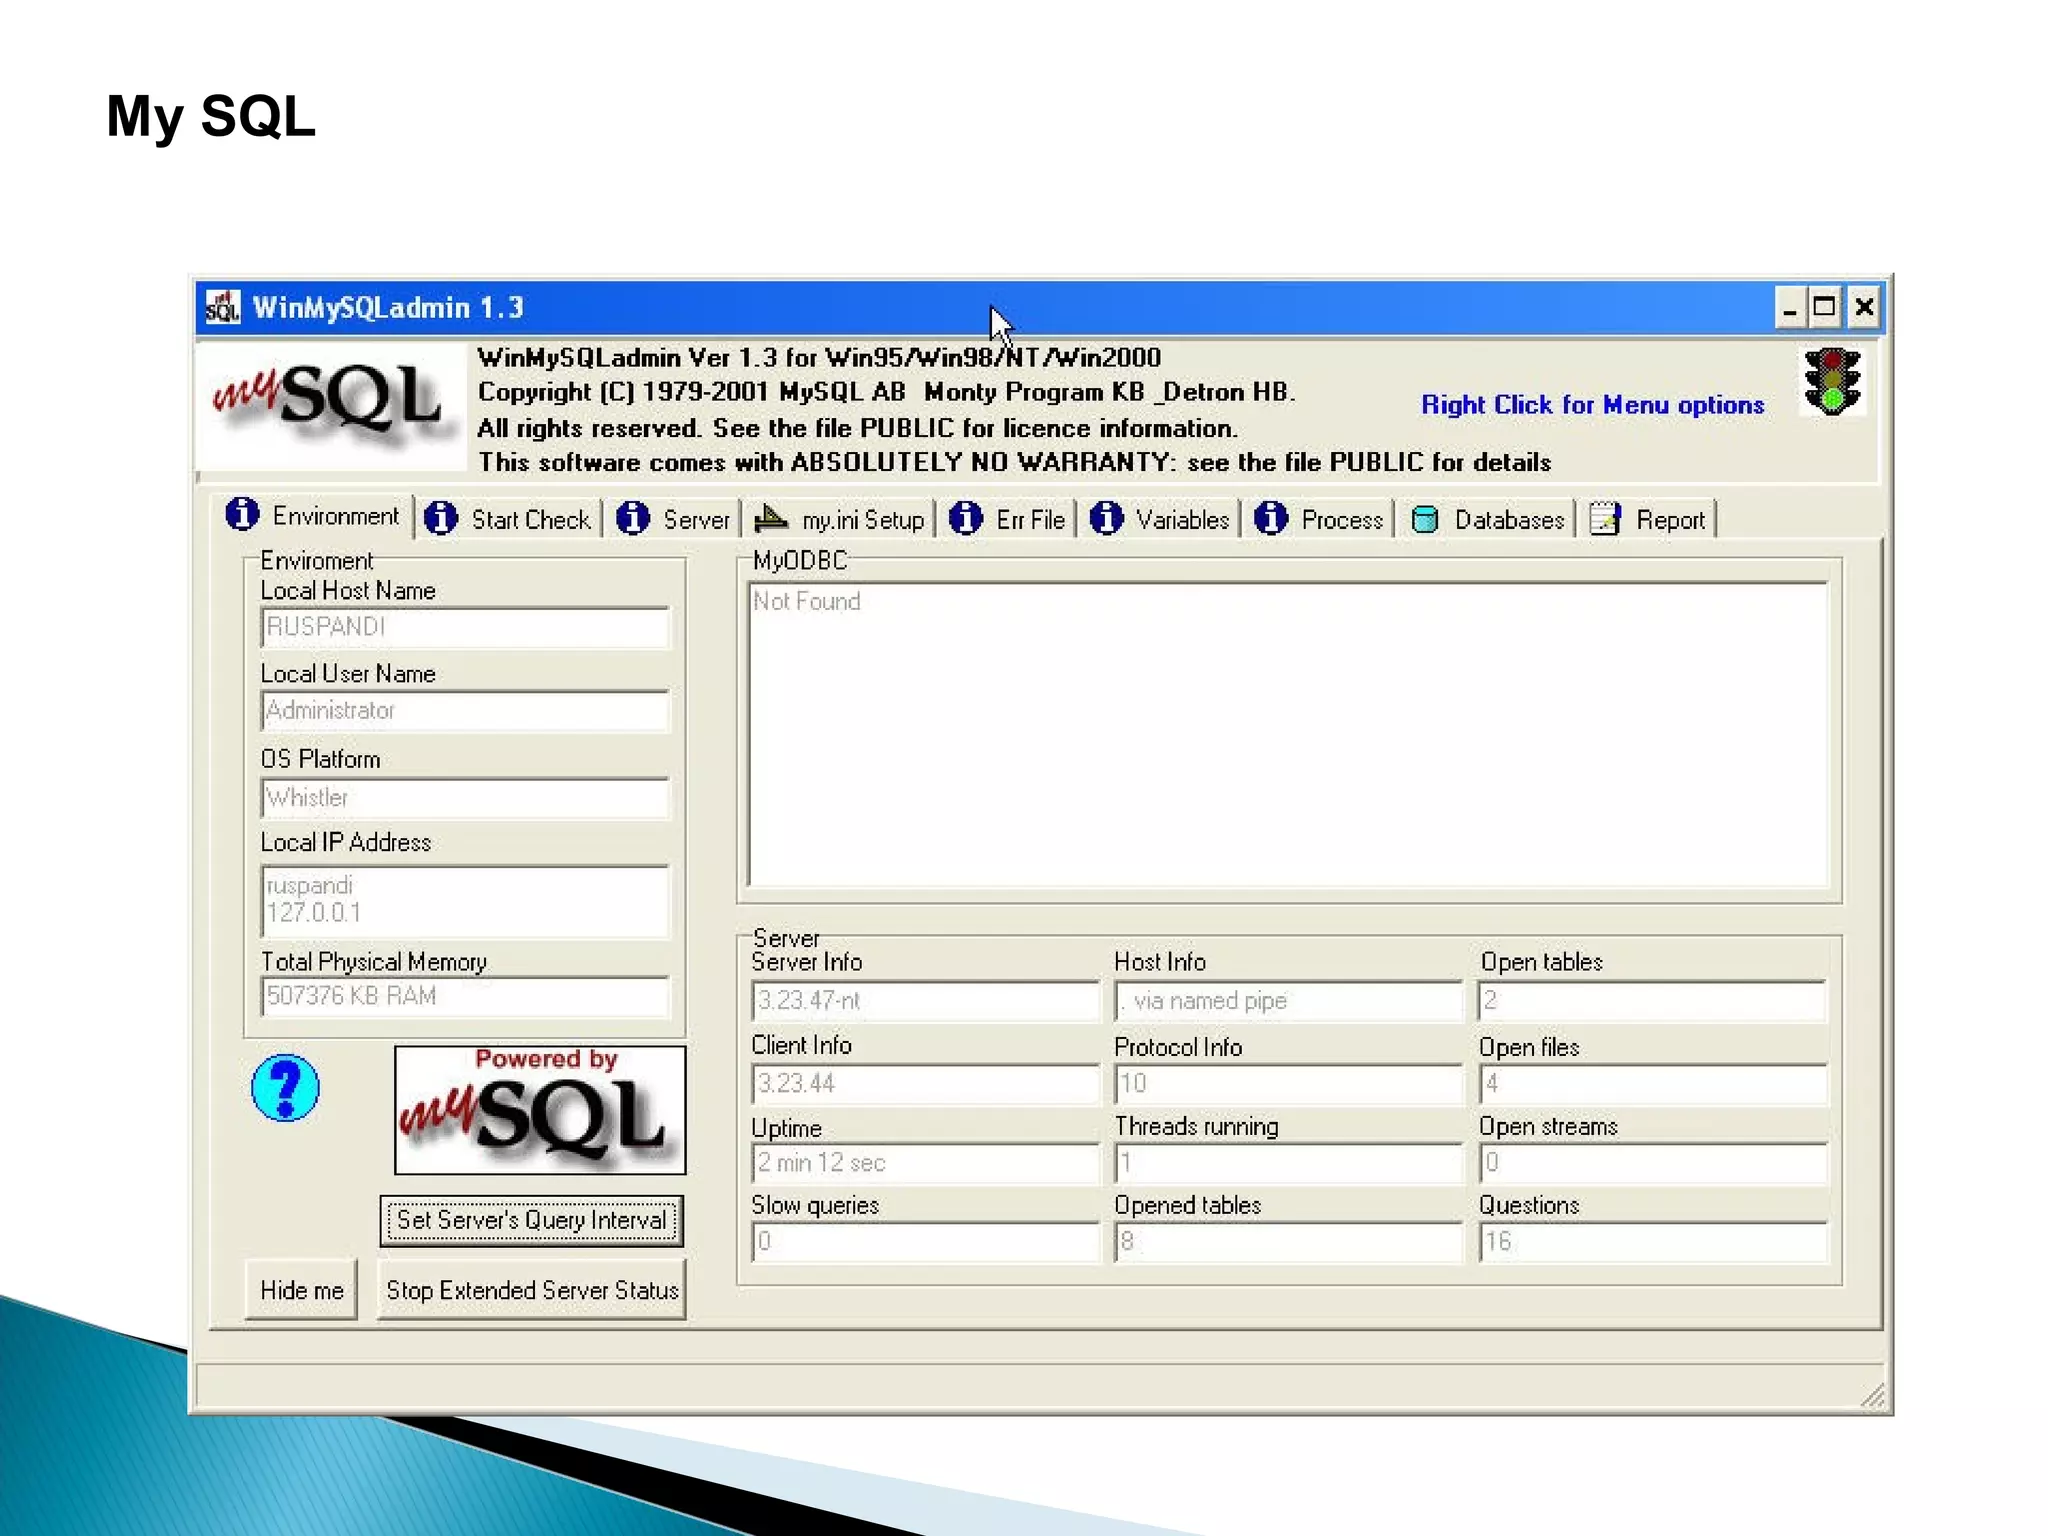Image resolution: width=2048 pixels, height=1536 pixels.
Task: Click the WinMySQLadmin 1.3 title text
Action: pos(388,307)
